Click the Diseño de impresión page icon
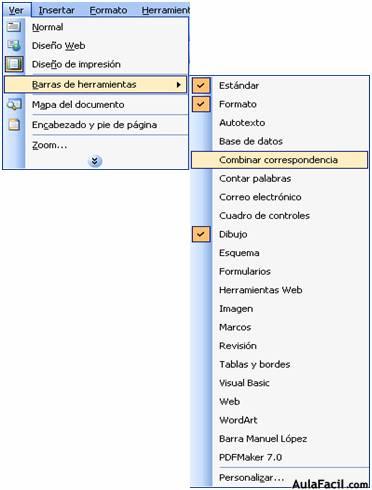 [14, 64]
